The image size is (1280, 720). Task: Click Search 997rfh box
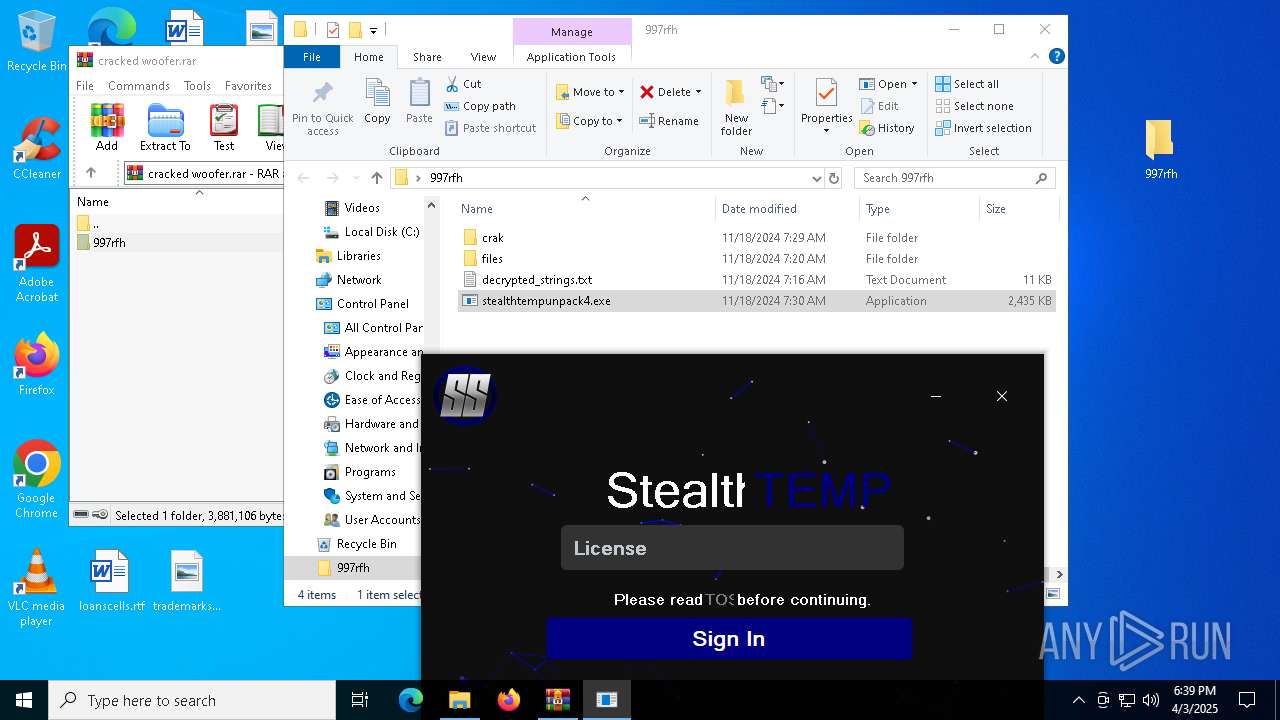click(954, 178)
